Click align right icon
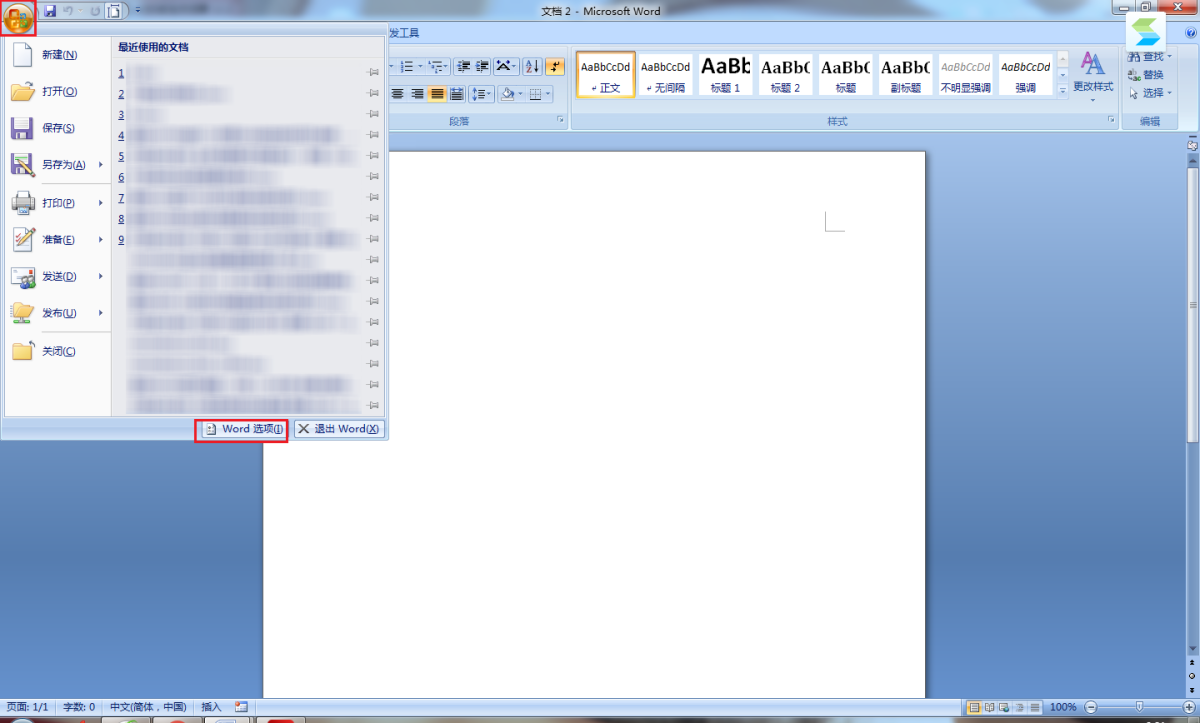Image resolution: width=1200 pixels, height=723 pixels. tap(417, 94)
